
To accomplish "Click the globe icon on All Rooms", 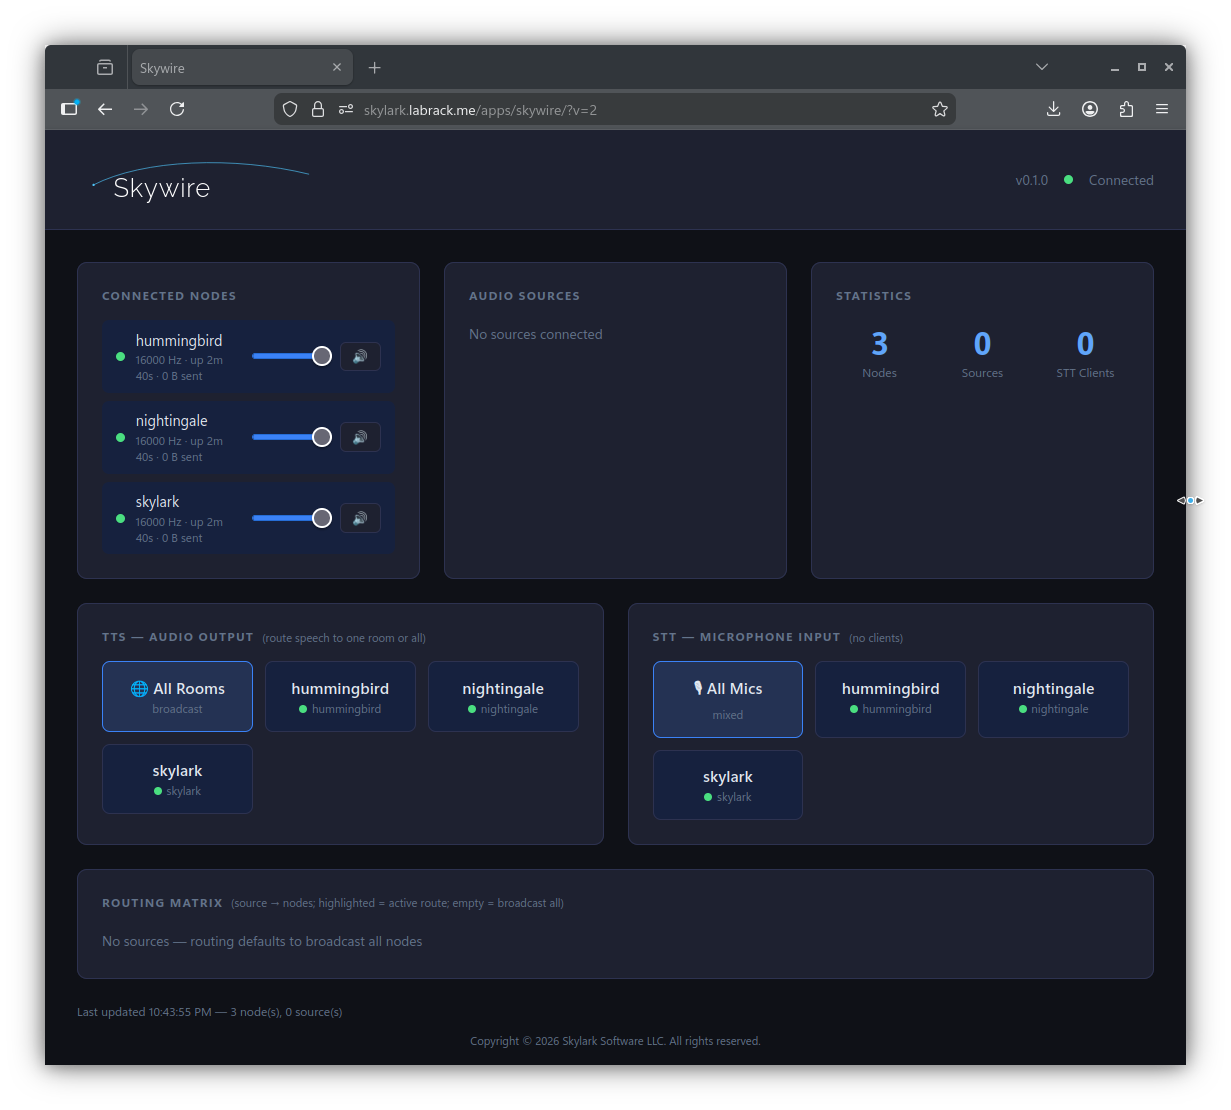I will [141, 688].
